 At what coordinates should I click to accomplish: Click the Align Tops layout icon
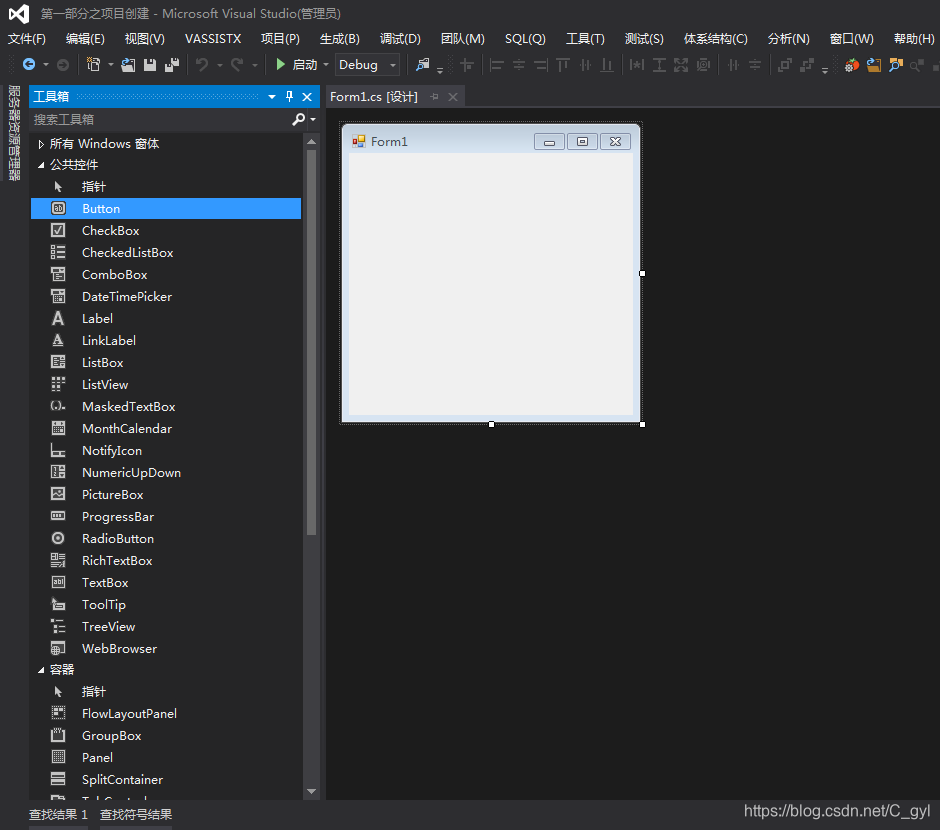pos(563,65)
